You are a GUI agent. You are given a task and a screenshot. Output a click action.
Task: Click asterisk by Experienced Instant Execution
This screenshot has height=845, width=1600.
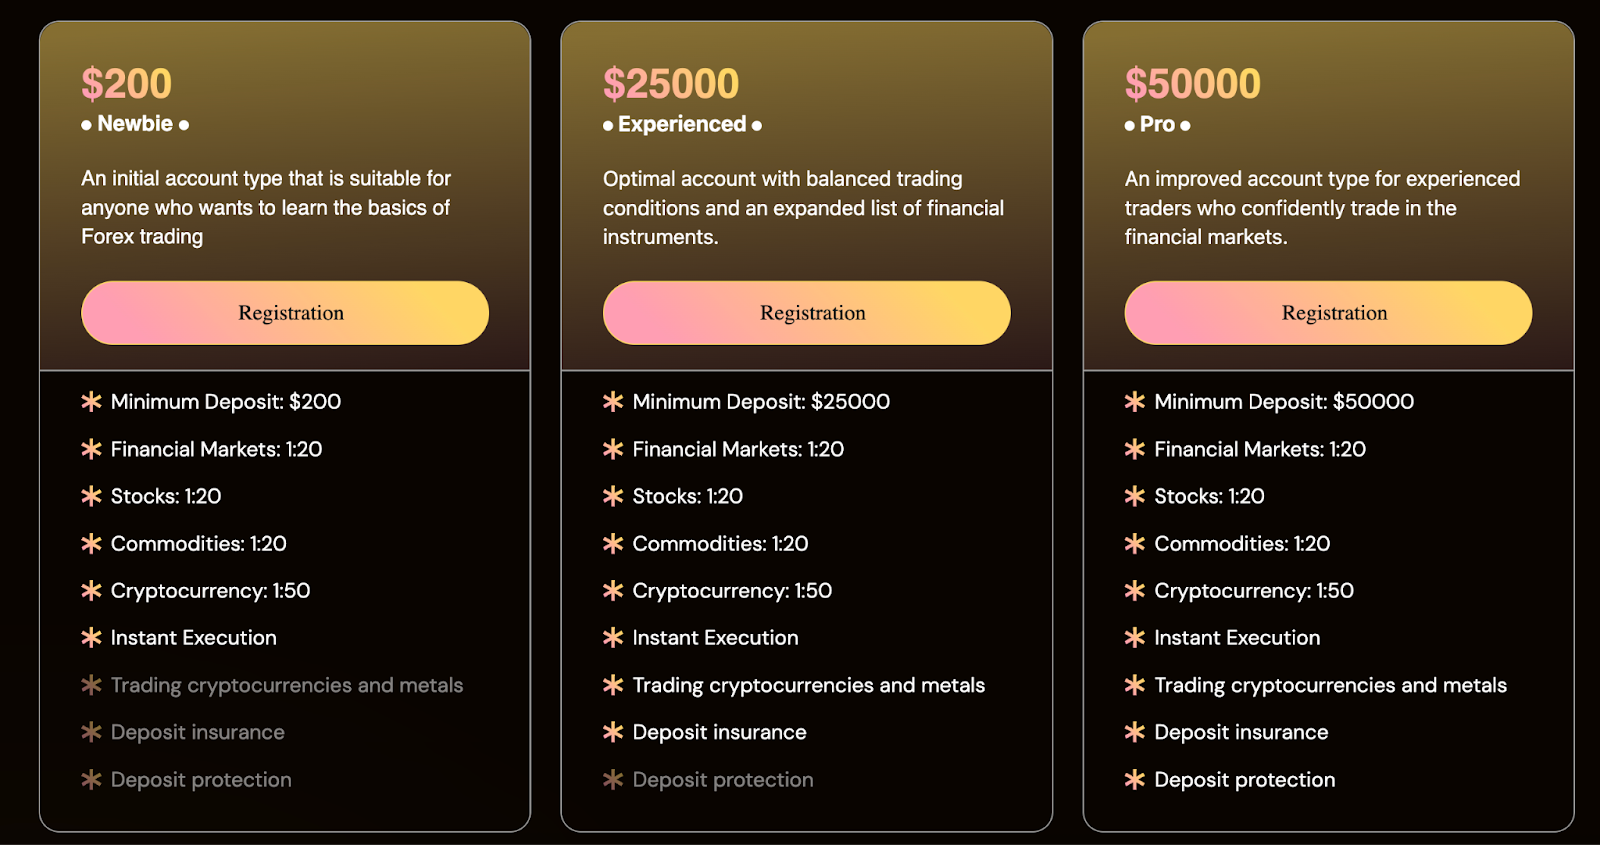[613, 638]
